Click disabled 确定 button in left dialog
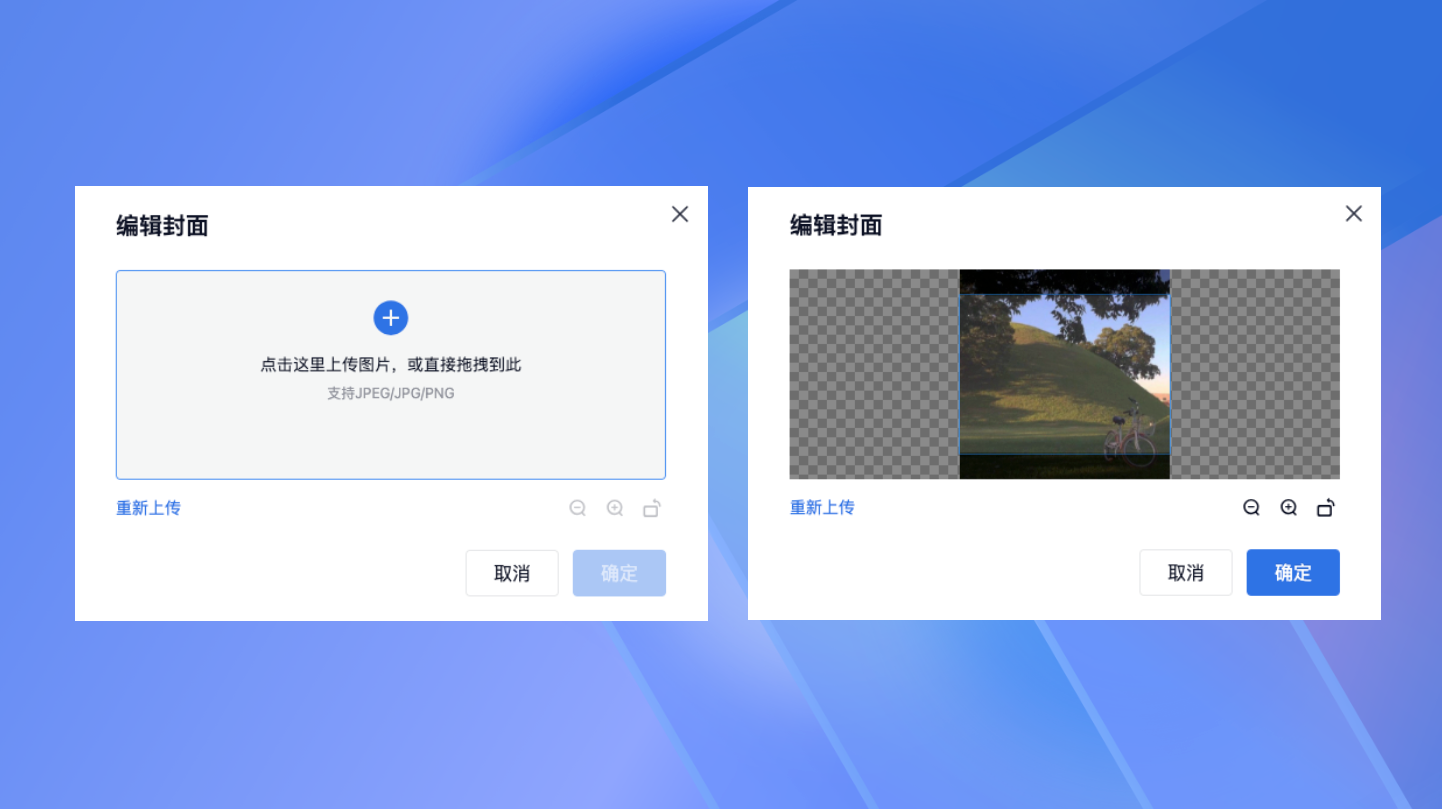The image size is (1442, 809). pyautogui.click(x=619, y=573)
